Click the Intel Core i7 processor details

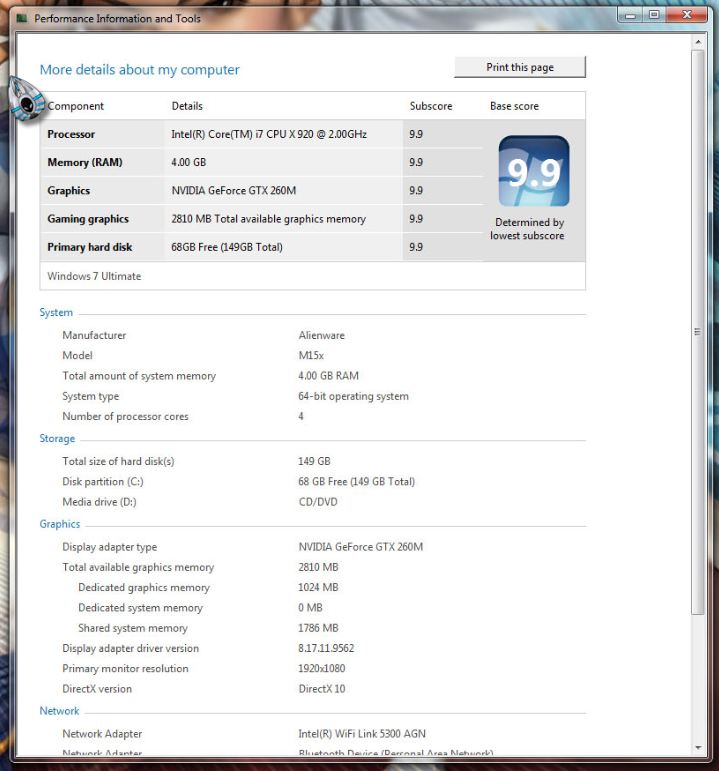click(x=269, y=134)
